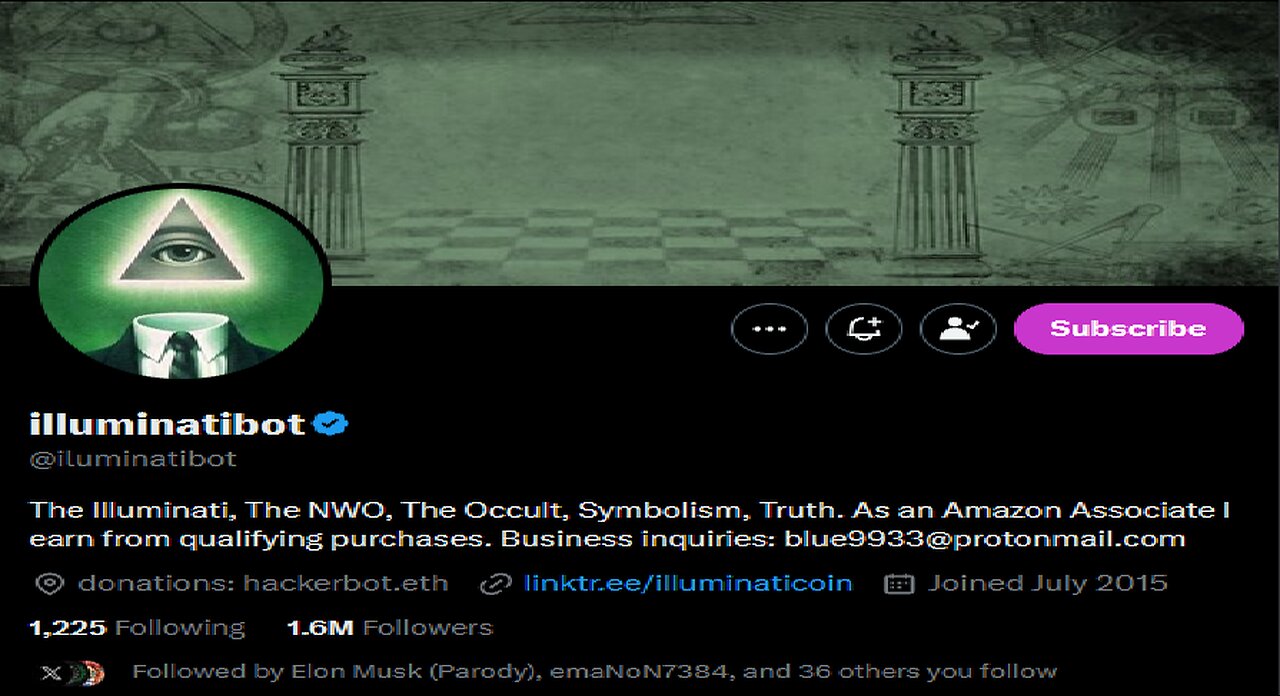Screen dimensions: 1280x696
Task: Open the followed-by mutual followers text
Action: (x=594, y=671)
